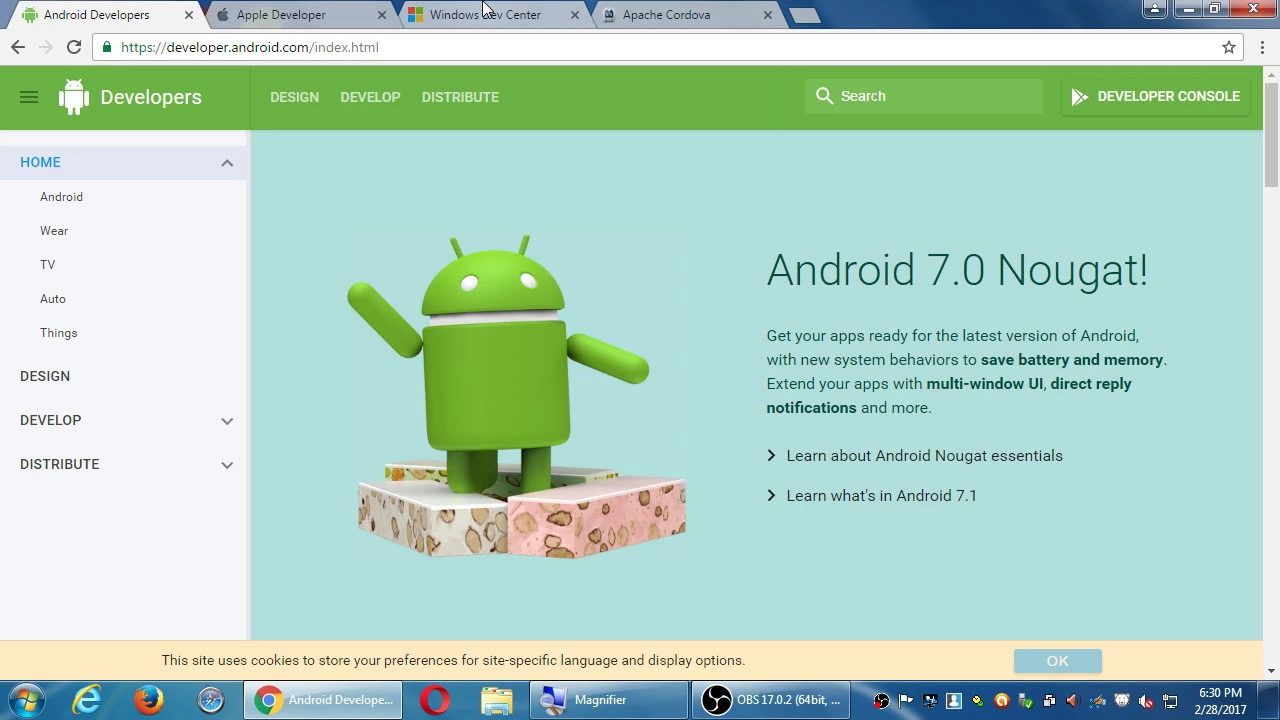Open the DEVELOPER CONSOLE button

tap(1155, 96)
